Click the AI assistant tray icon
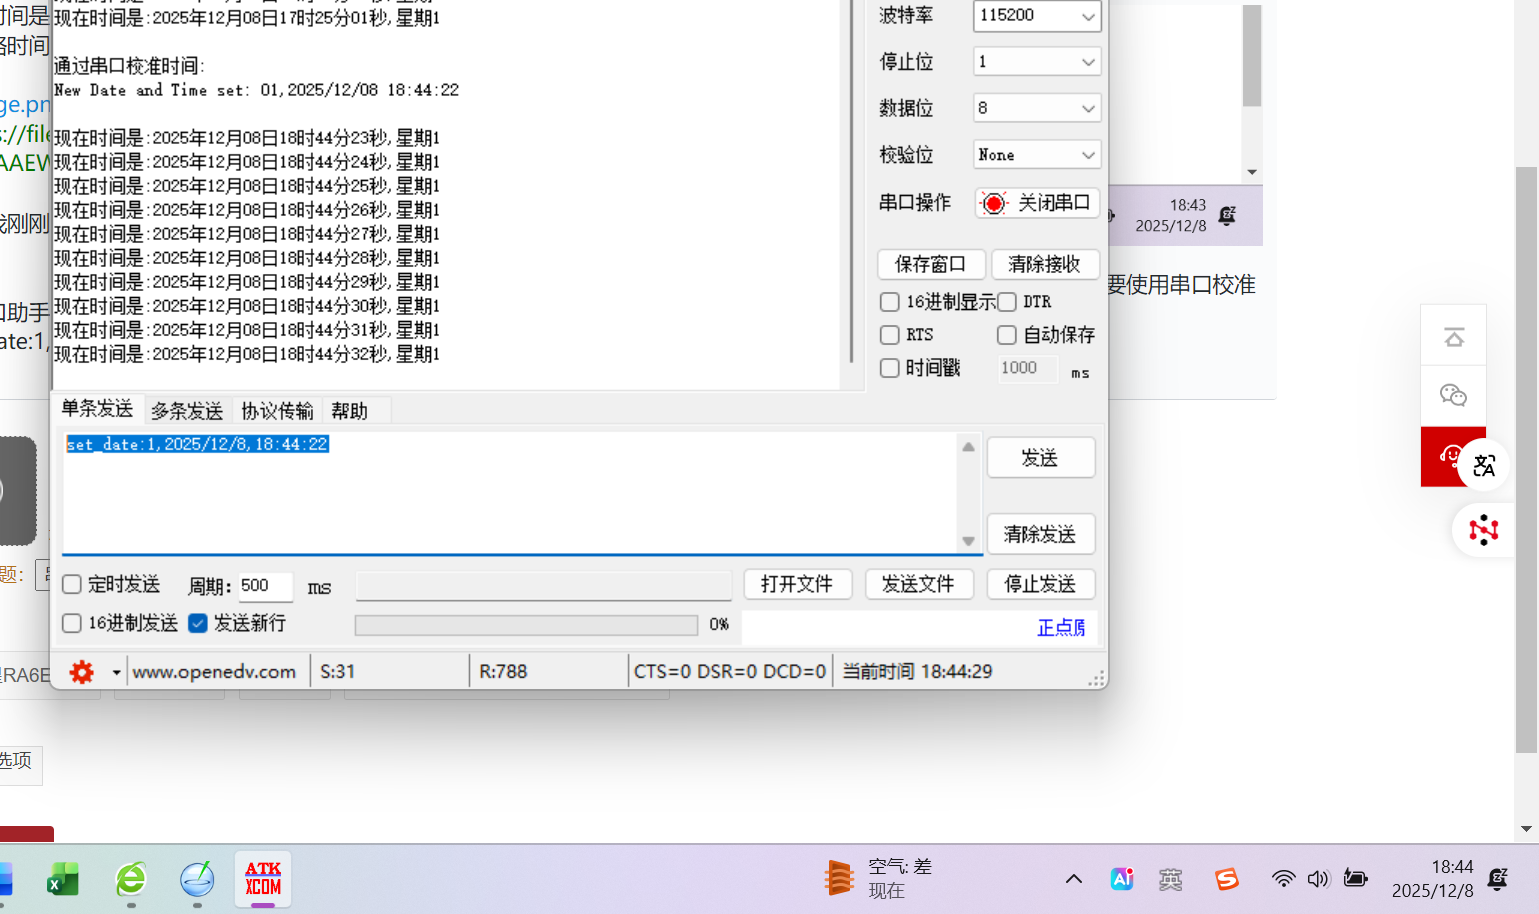This screenshot has width=1539, height=914. pos(1122,879)
